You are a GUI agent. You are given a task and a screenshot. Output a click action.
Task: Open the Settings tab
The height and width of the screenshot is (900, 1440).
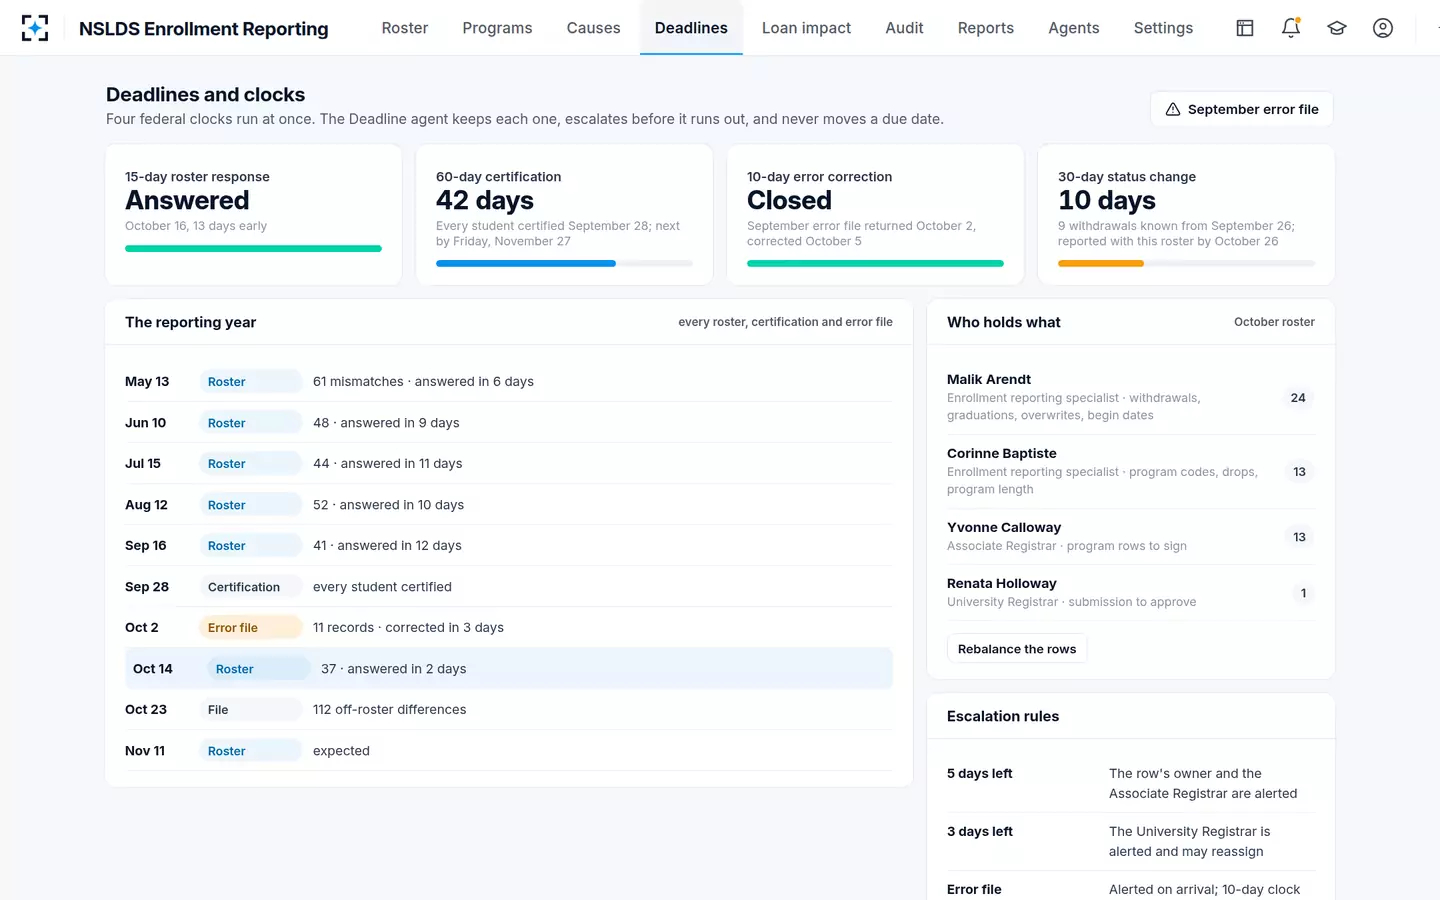1163,28
